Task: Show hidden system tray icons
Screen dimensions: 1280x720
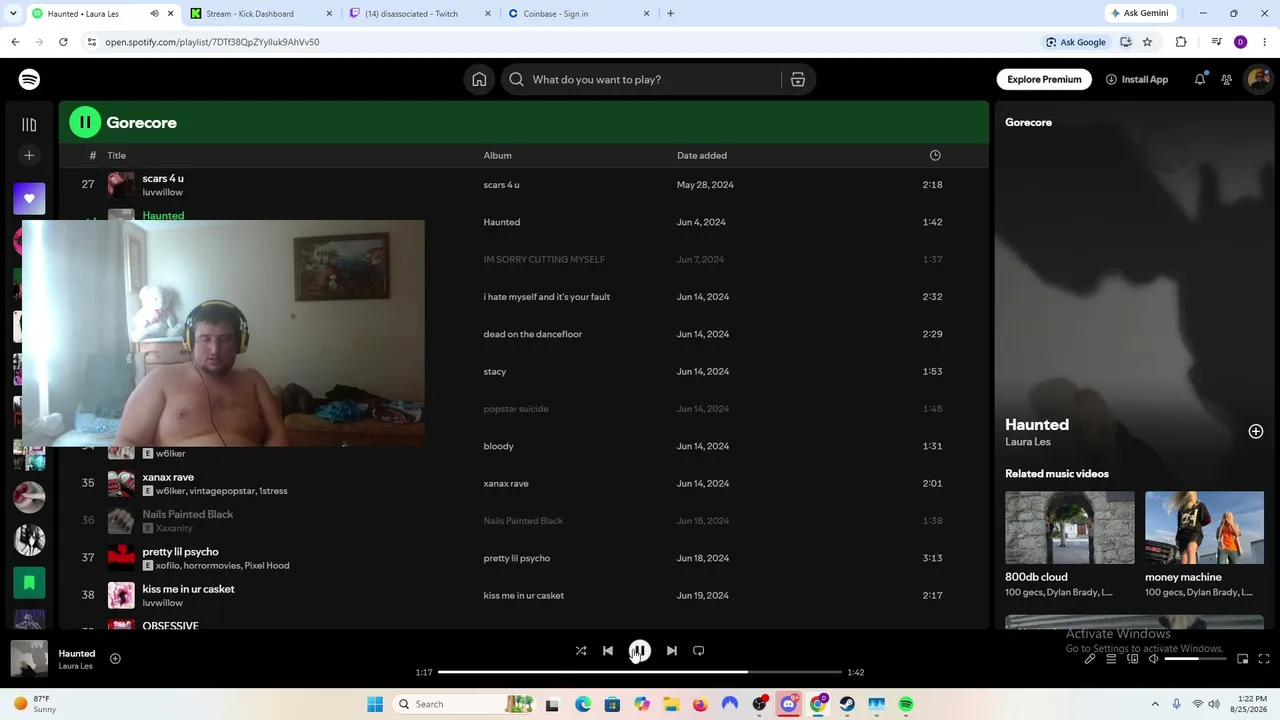Action: click(x=1155, y=704)
